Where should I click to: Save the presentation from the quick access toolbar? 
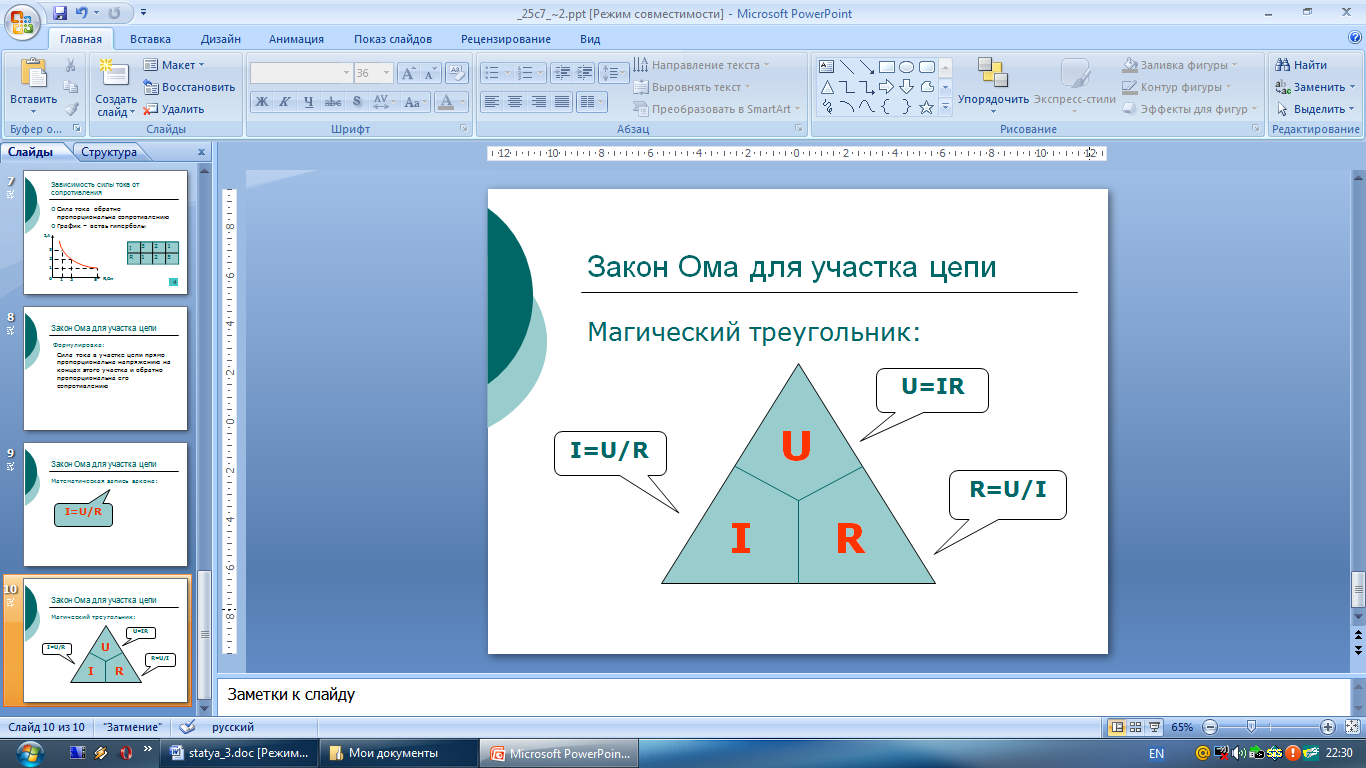[60, 13]
